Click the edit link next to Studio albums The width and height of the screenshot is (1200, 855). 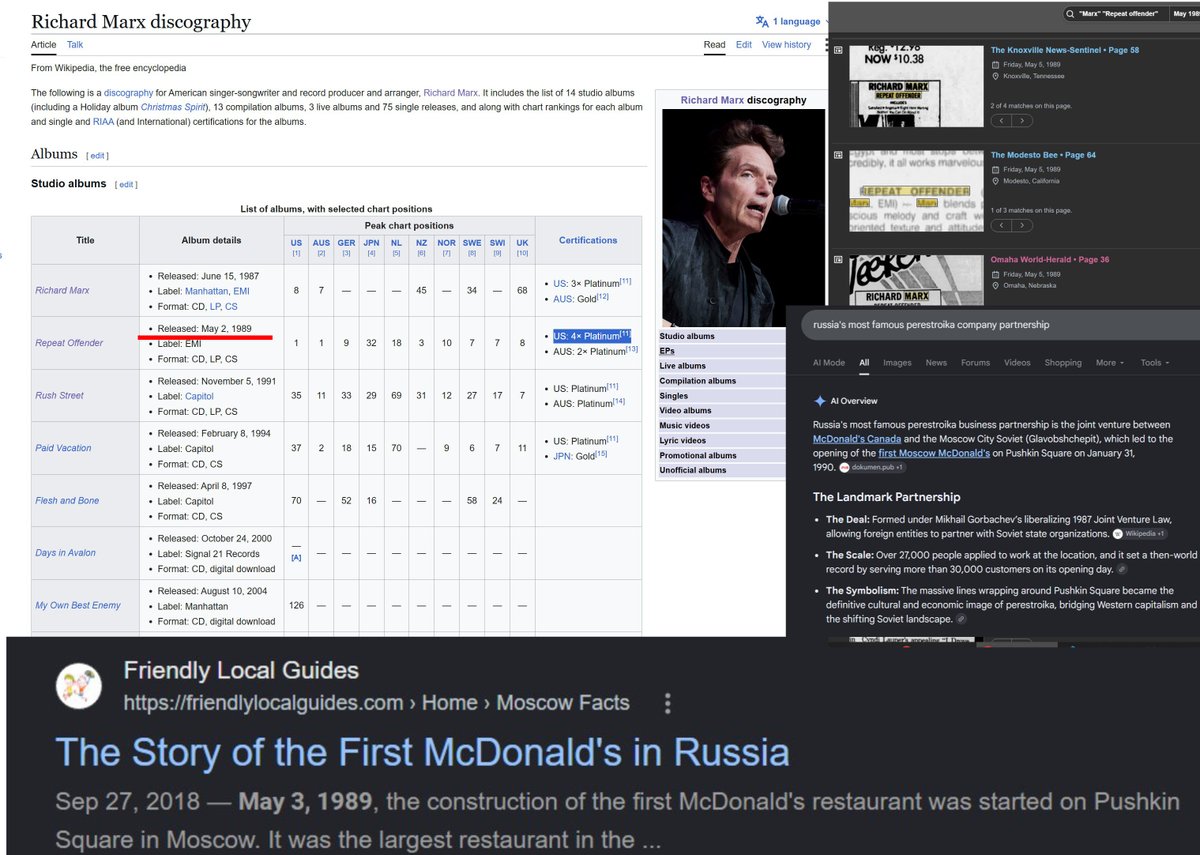click(126, 185)
